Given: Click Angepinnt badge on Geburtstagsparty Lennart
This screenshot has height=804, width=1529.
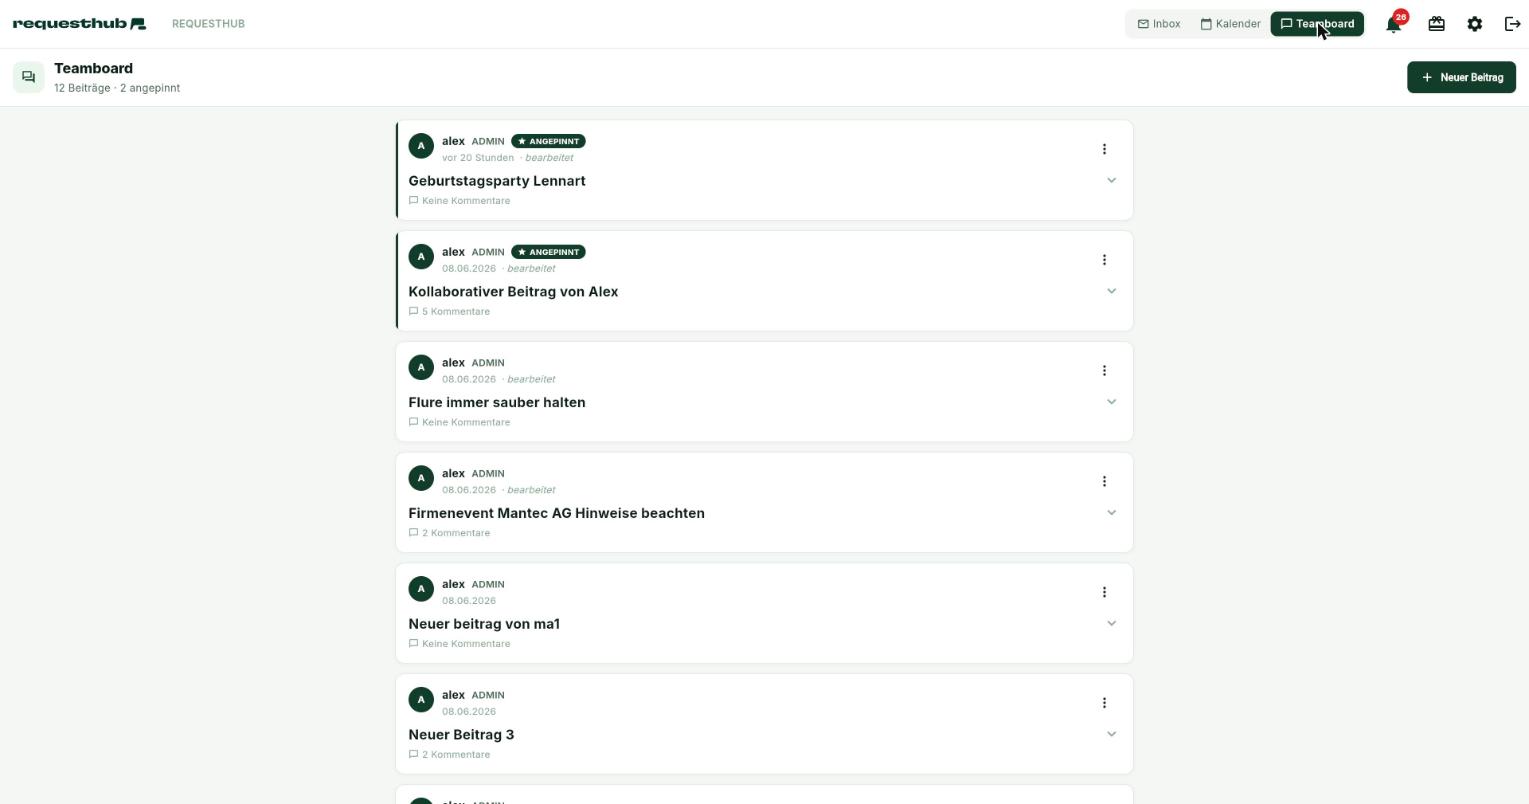Looking at the screenshot, I should pyautogui.click(x=548, y=141).
